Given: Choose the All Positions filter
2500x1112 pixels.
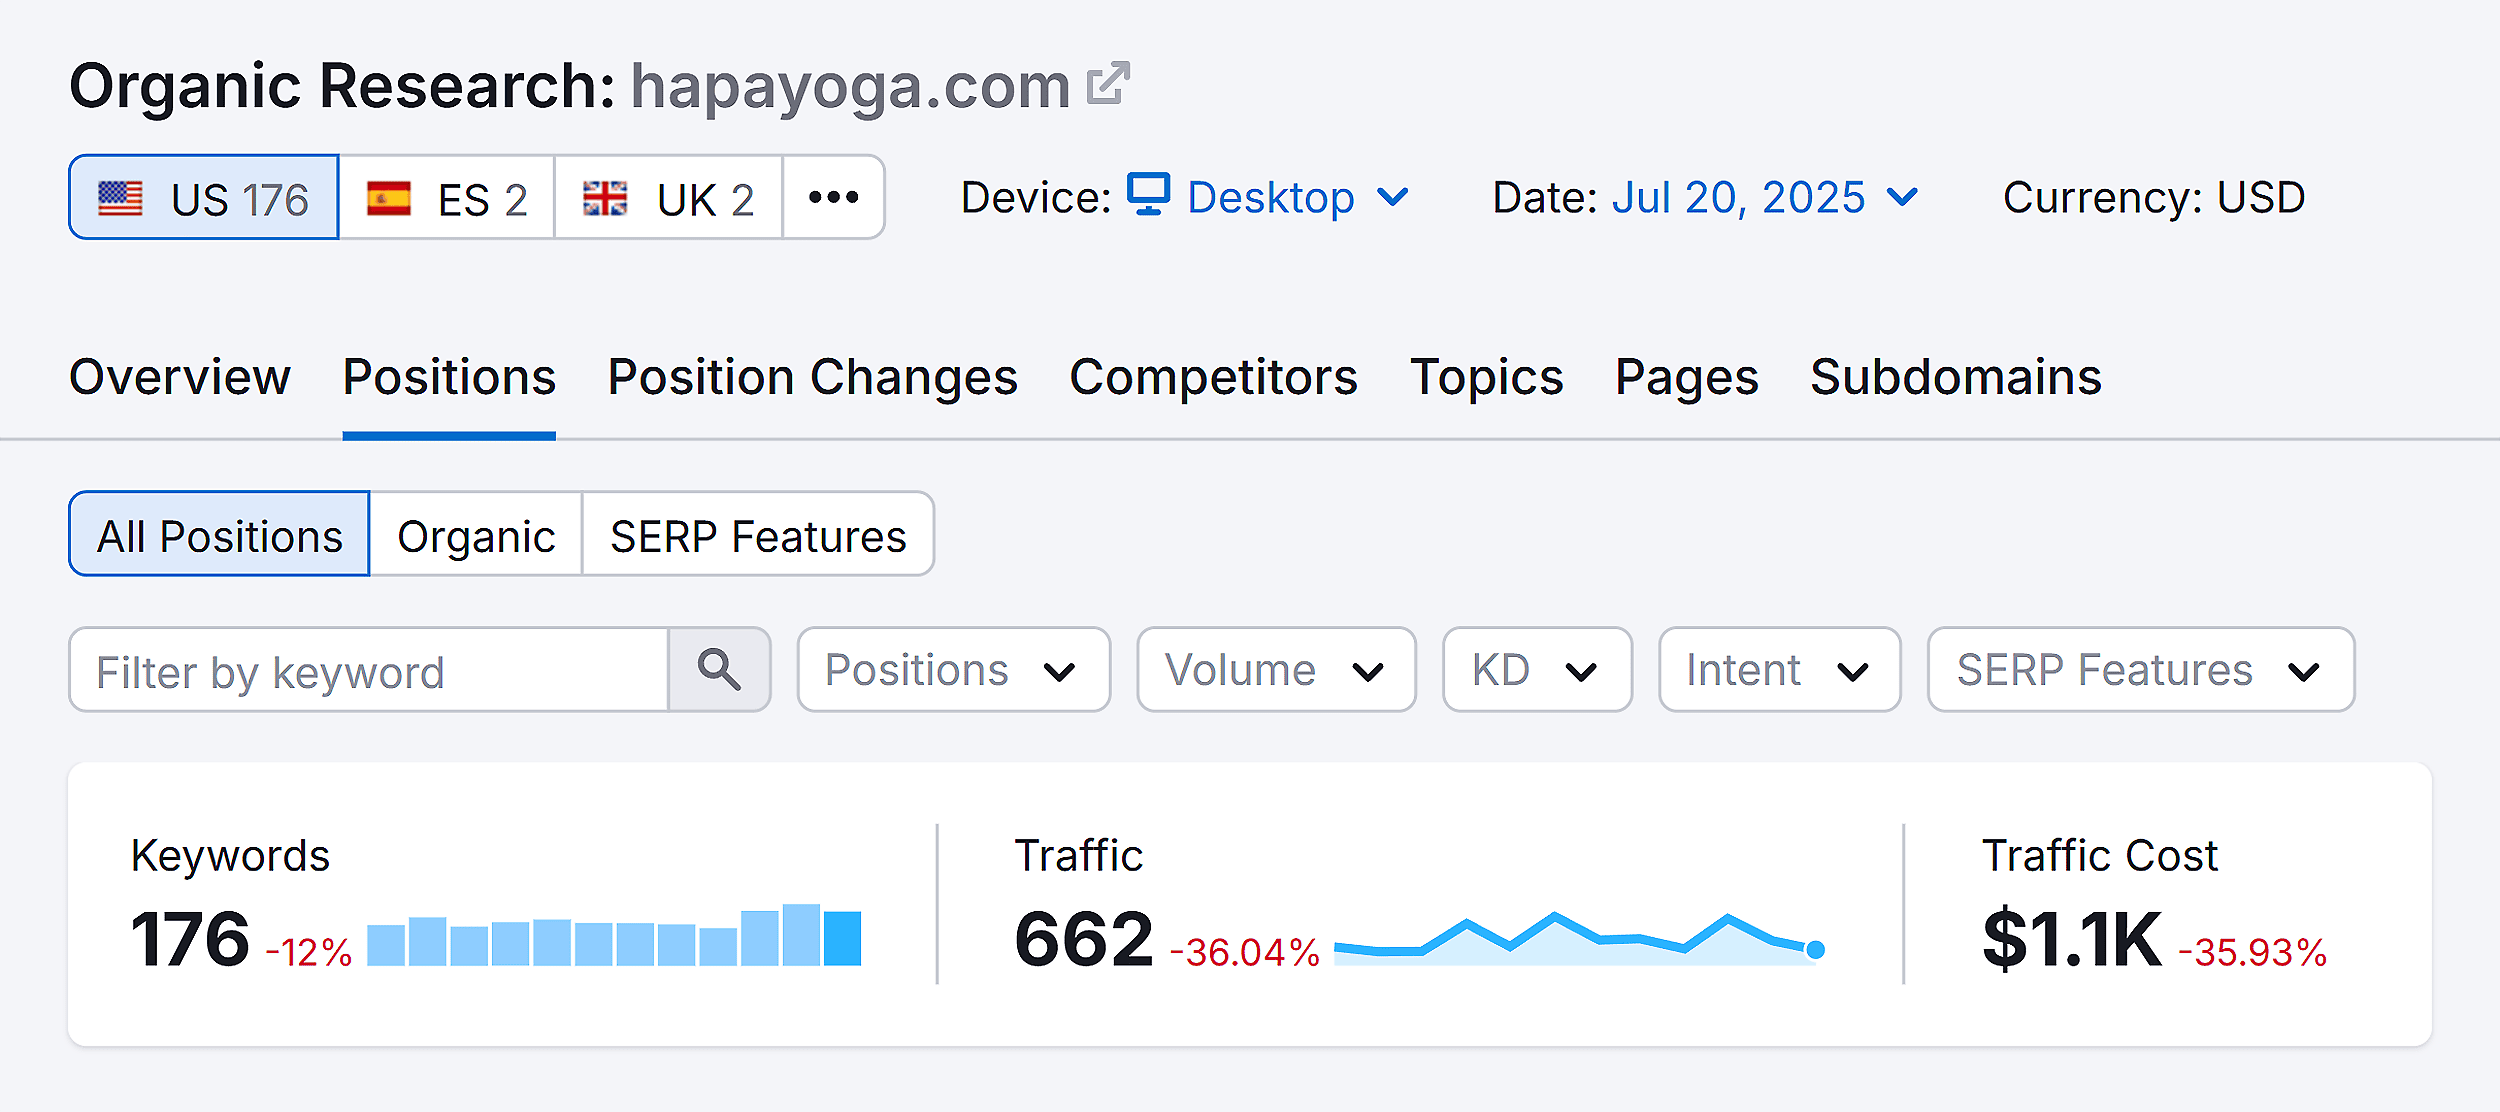Looking at the screenshot, I should tap(219, 534).
